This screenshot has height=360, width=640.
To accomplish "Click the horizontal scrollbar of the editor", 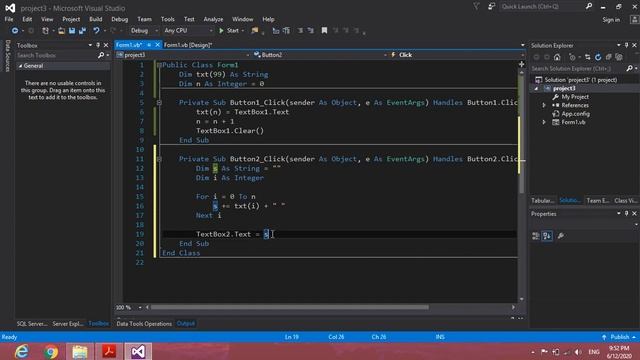I will point(290,307).
